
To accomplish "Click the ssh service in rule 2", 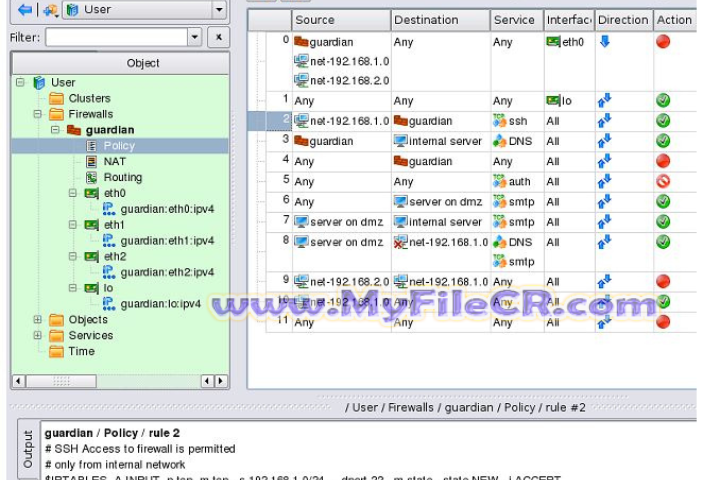I will [510, 121].
